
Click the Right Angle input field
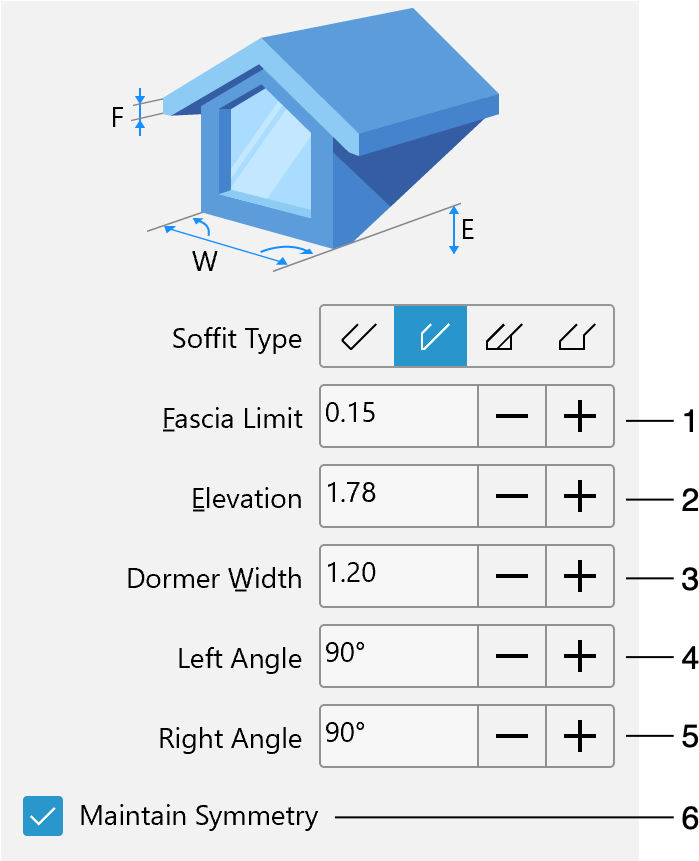[x=399, y=736]
